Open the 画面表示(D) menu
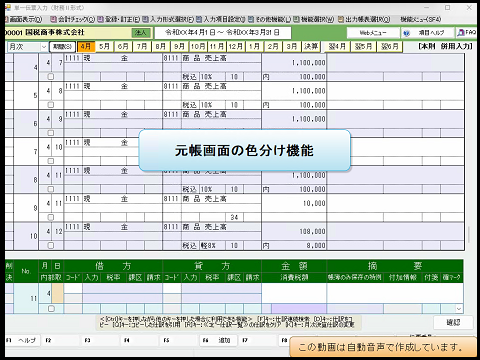The width and height of the screenshot is (480, 360). (x=24, y=19)
